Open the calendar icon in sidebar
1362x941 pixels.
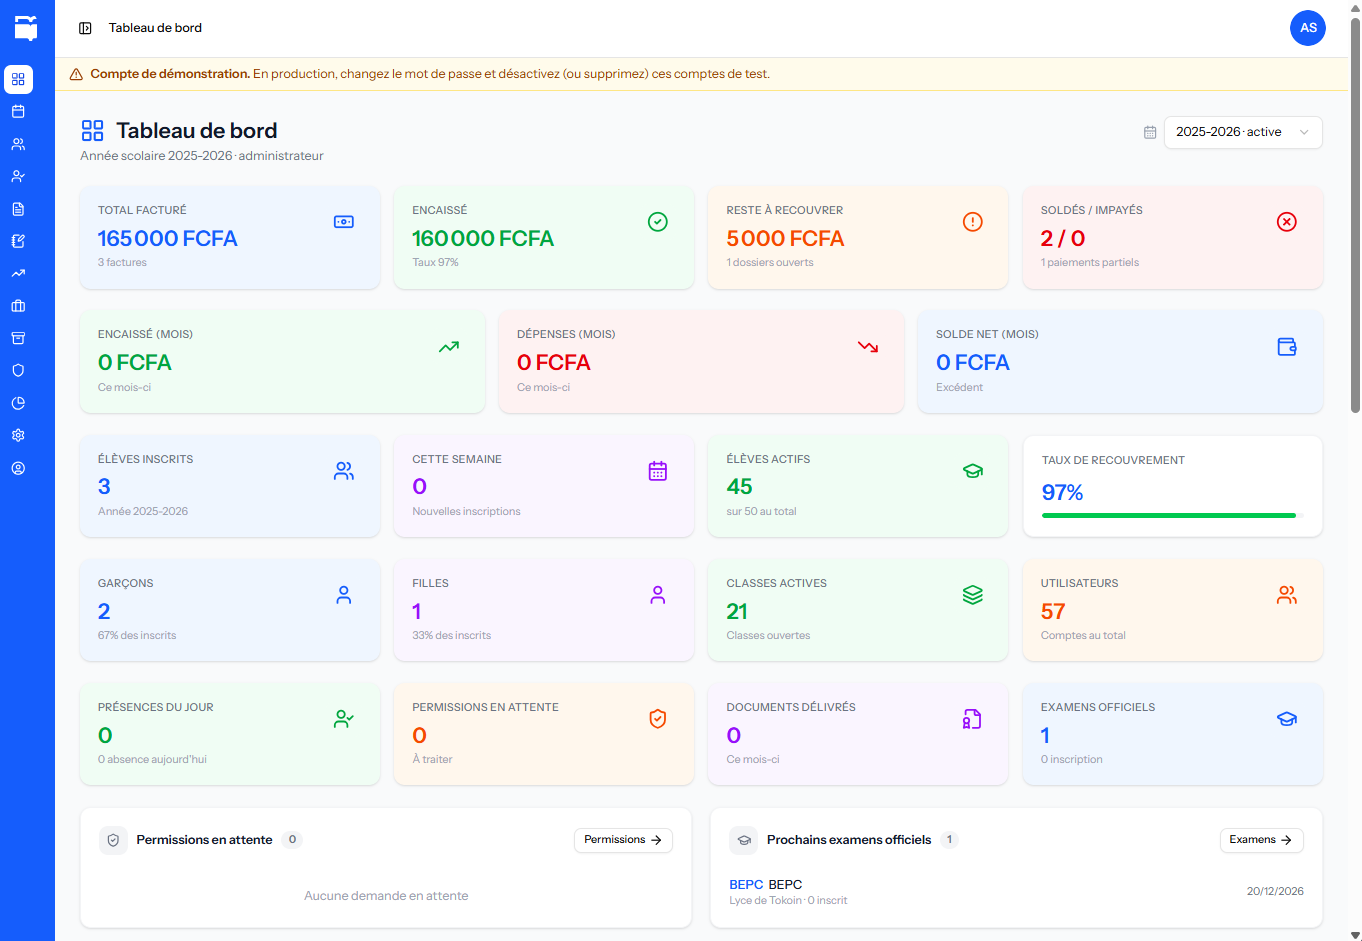(x=18, y=112)
